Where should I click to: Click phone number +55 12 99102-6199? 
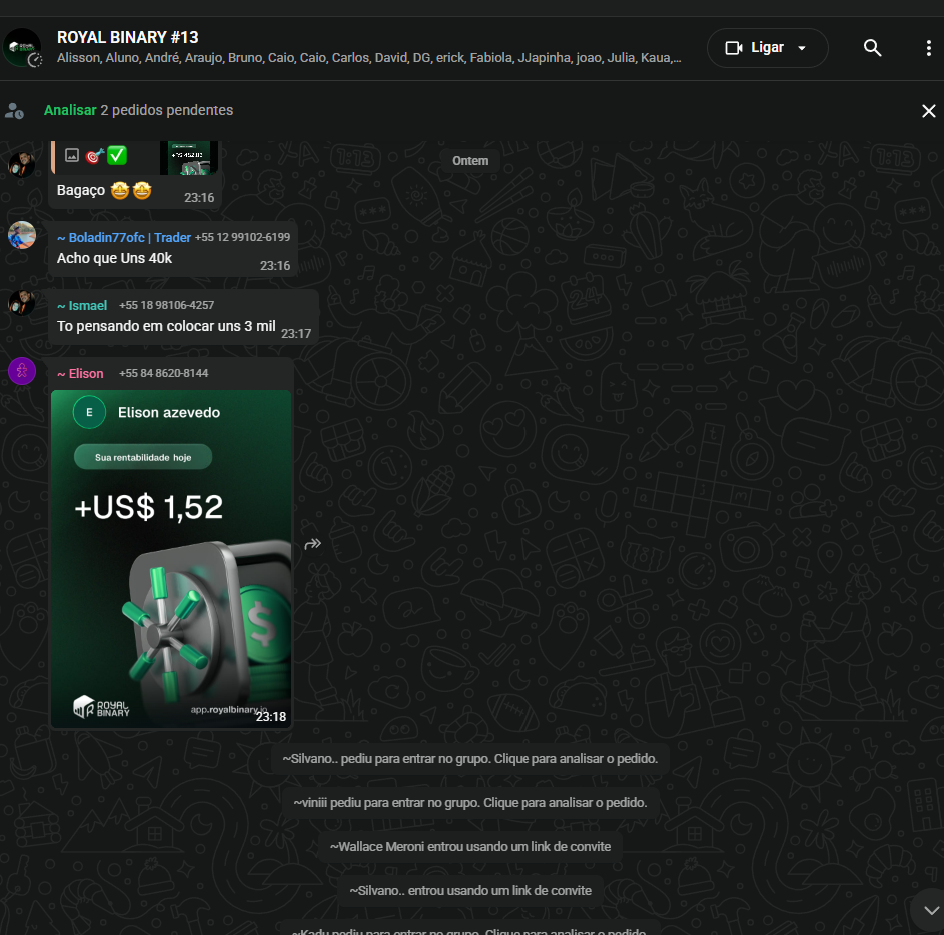point(242,237)
